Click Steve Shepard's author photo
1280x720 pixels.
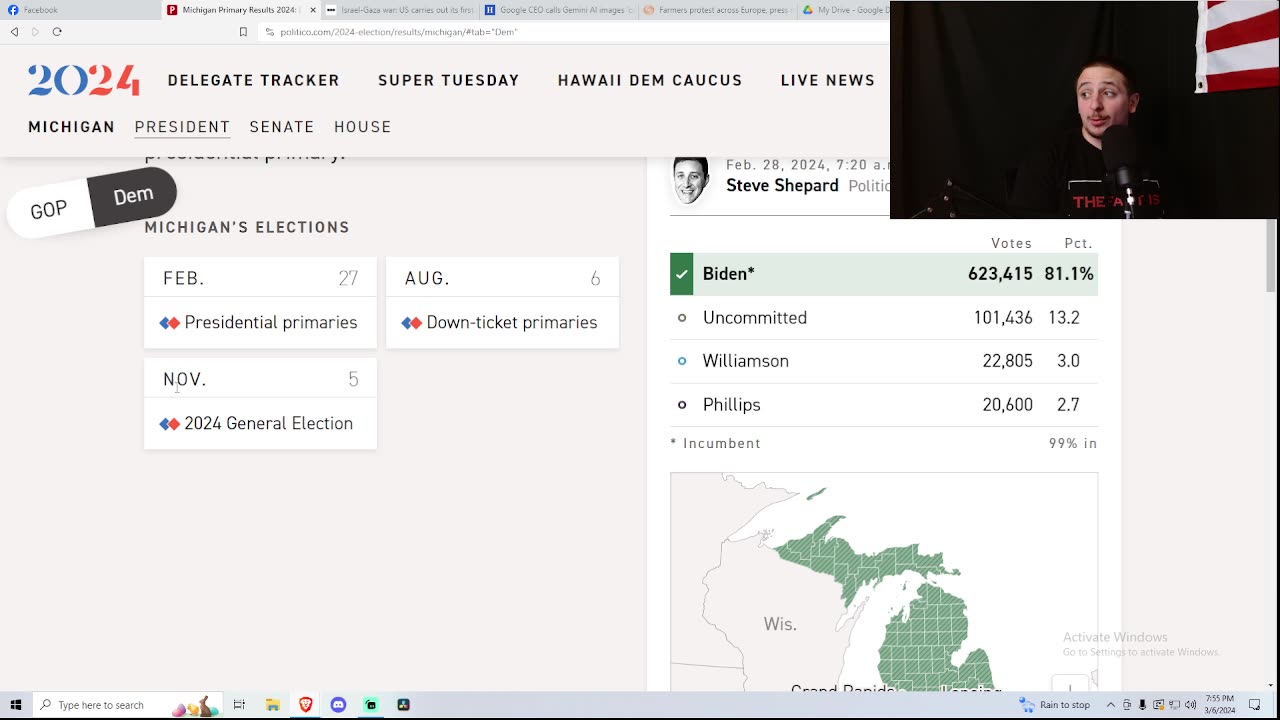click(x=690, y=180)
